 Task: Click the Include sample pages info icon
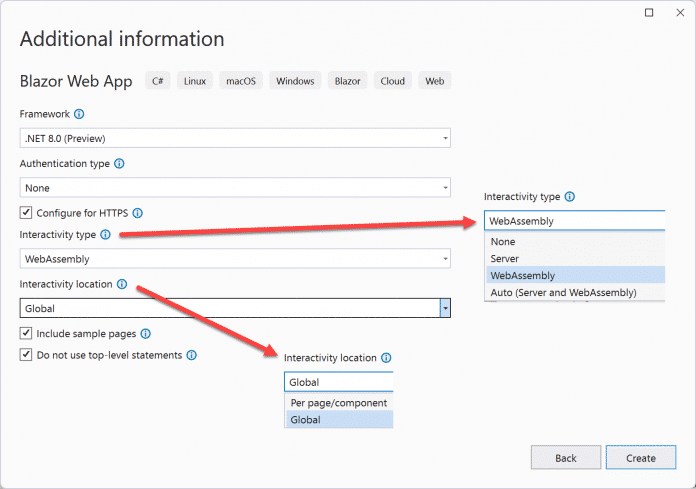click(x=146, y=334)
